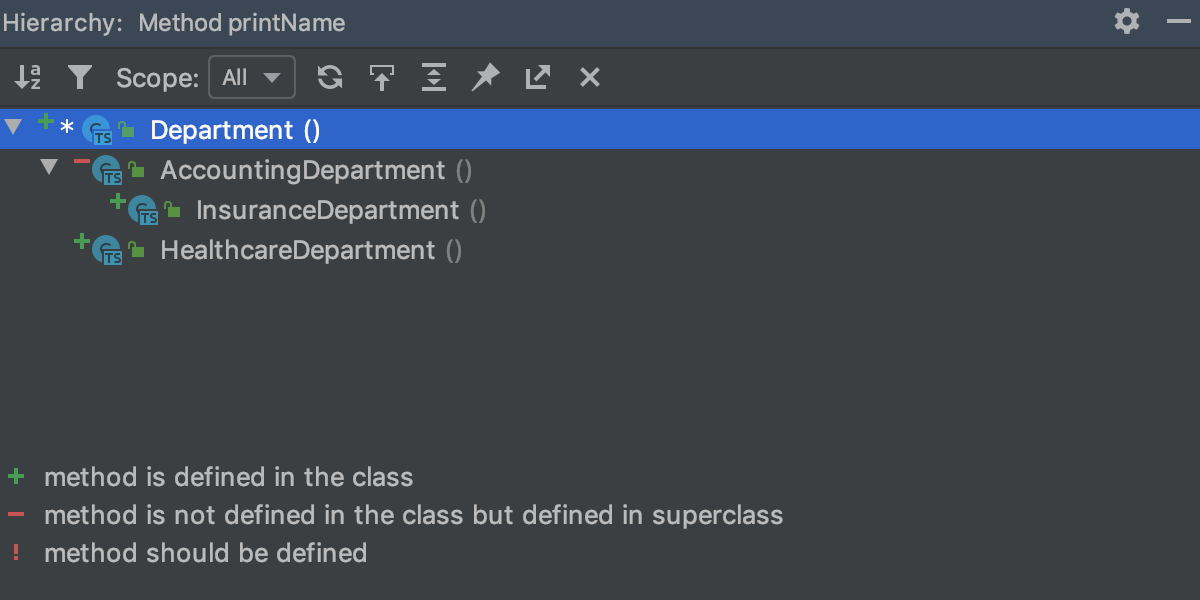Screen dimensions: 1200x600
Task: Click the navigate-to-top arrow icon
Action: click(381, 77)
